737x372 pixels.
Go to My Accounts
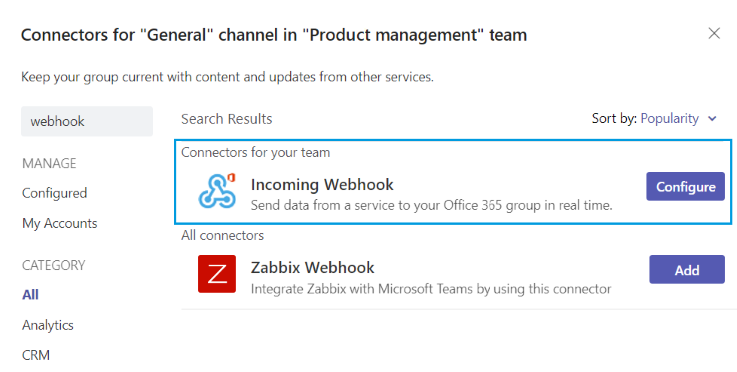60,223
